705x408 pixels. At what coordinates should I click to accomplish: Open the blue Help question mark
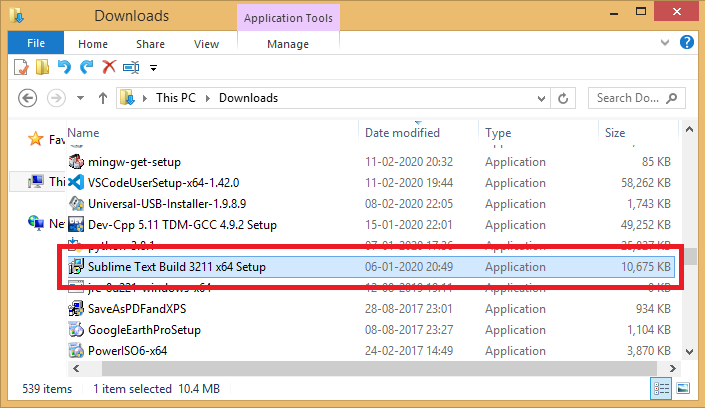pyautogui.click(x=687, y=43)
